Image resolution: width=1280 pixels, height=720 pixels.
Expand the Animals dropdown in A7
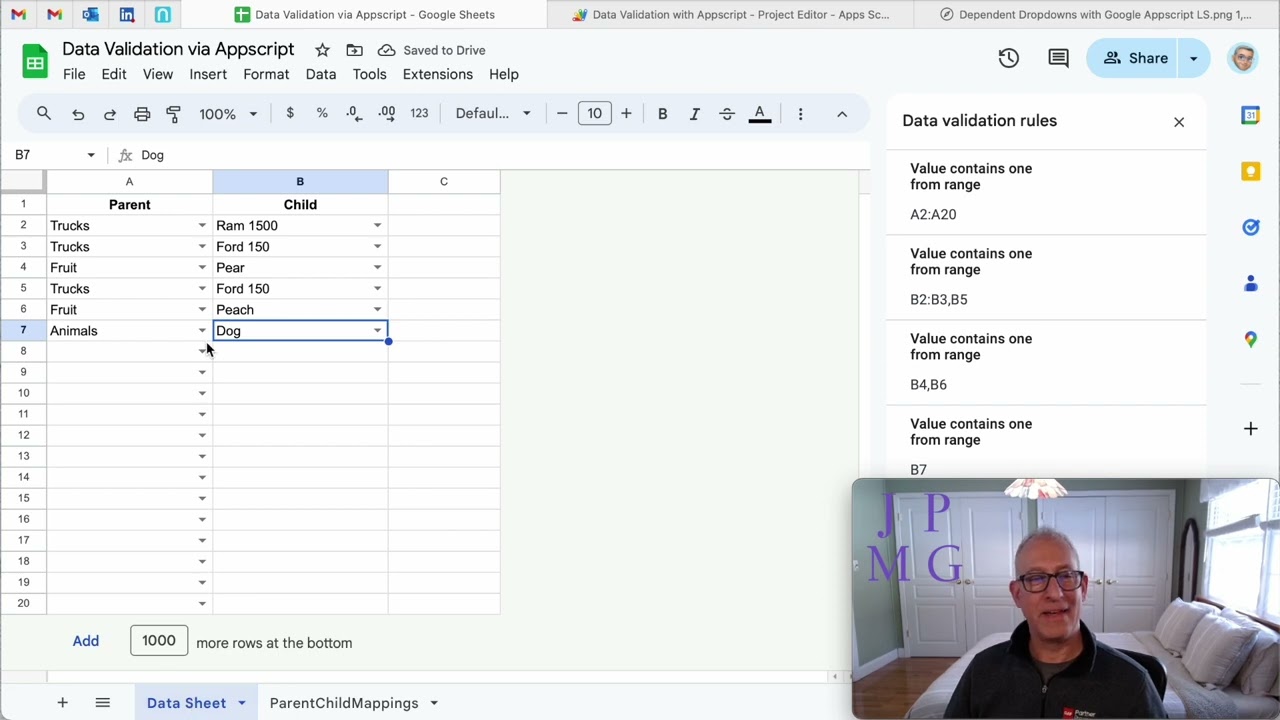click(202, 331)
